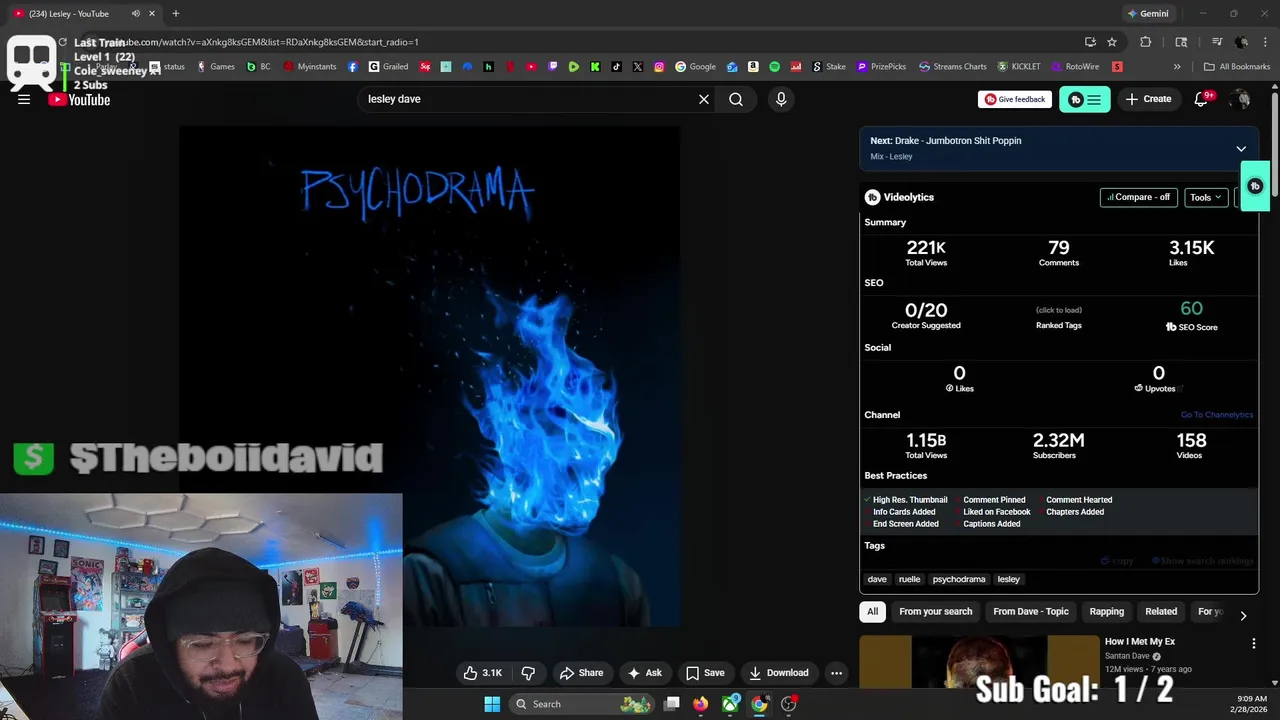1280x720 pixels.
Task: Open the KICKLET bookmark
Action: 1019,67
